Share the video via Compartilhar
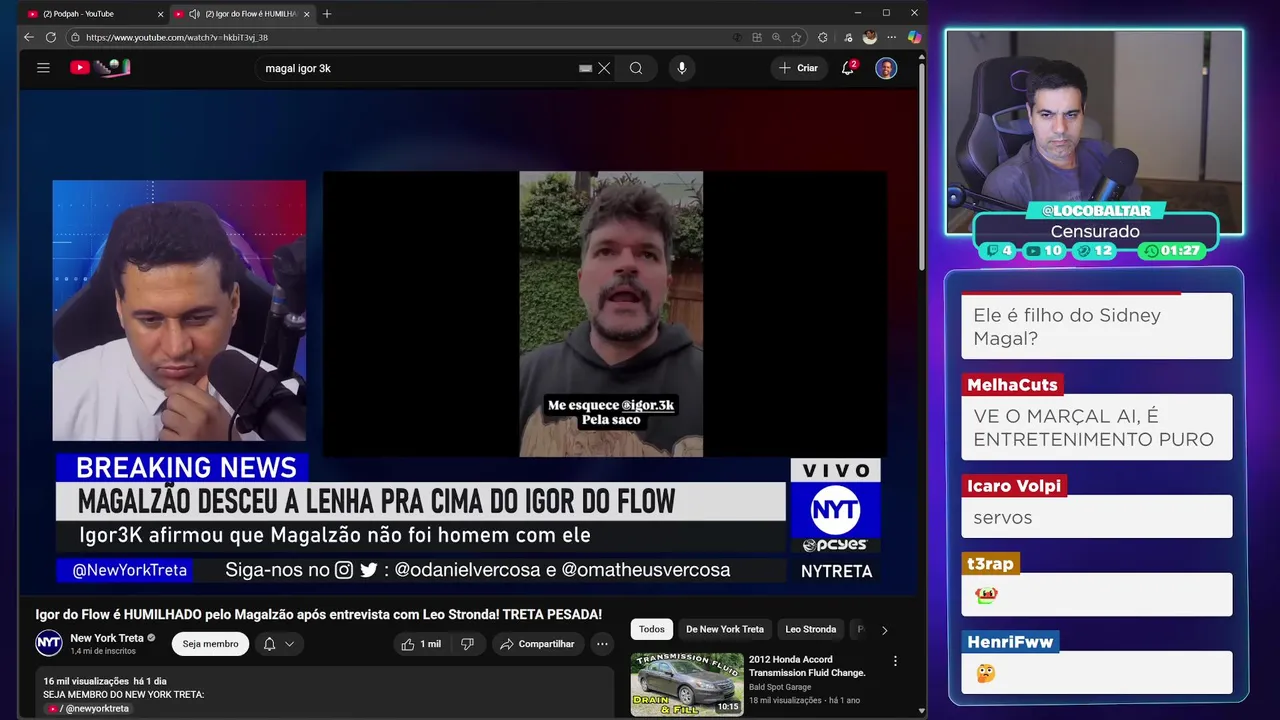This screenshot has width=1280, height=720. point(537,644)
